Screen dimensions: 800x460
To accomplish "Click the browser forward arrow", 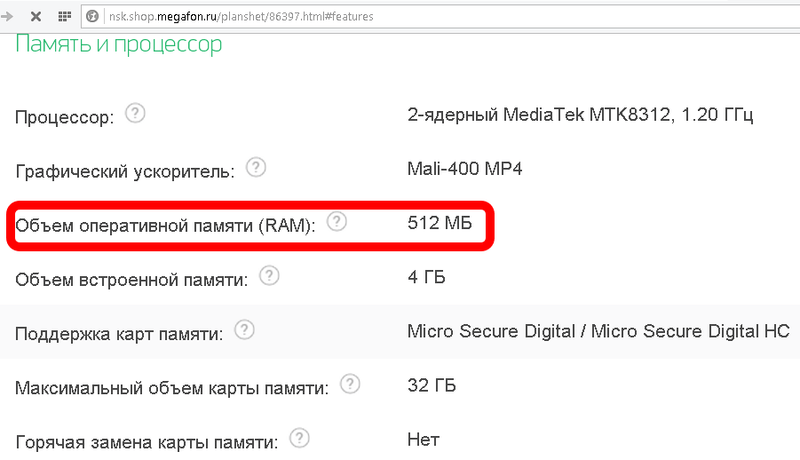I will tap(9, 17).
